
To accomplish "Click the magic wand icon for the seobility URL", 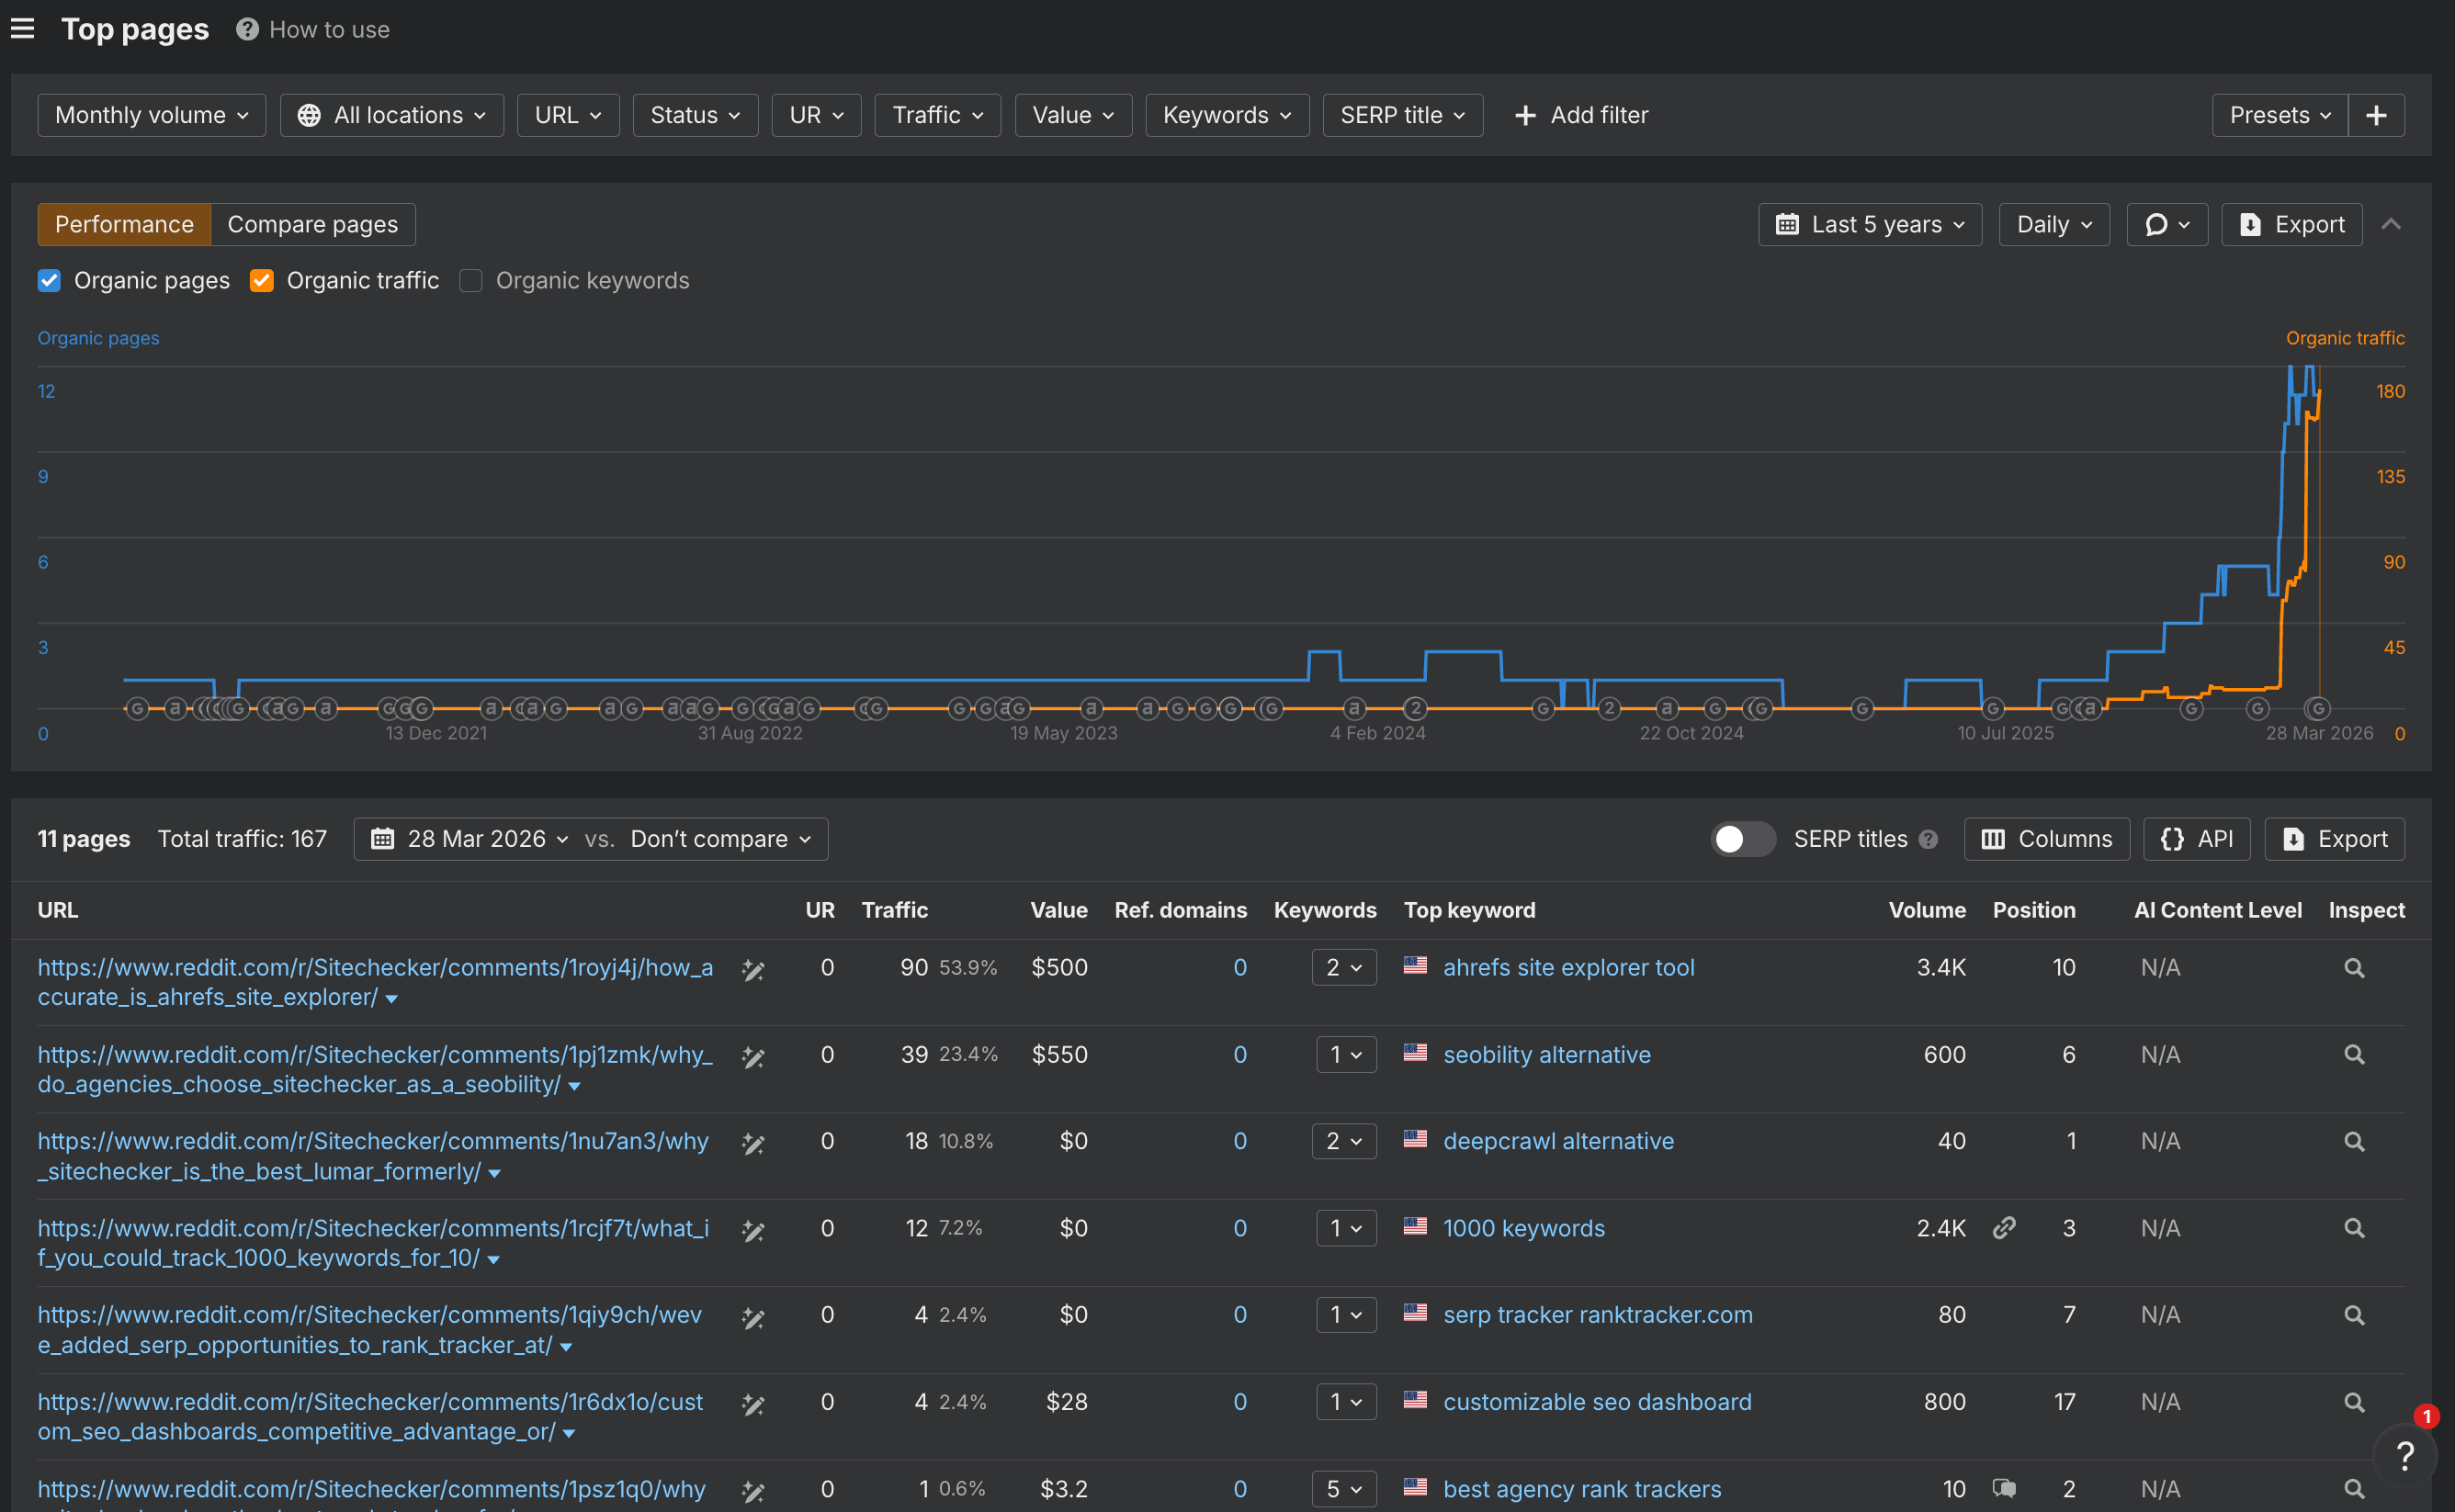I will (753, 1056).
